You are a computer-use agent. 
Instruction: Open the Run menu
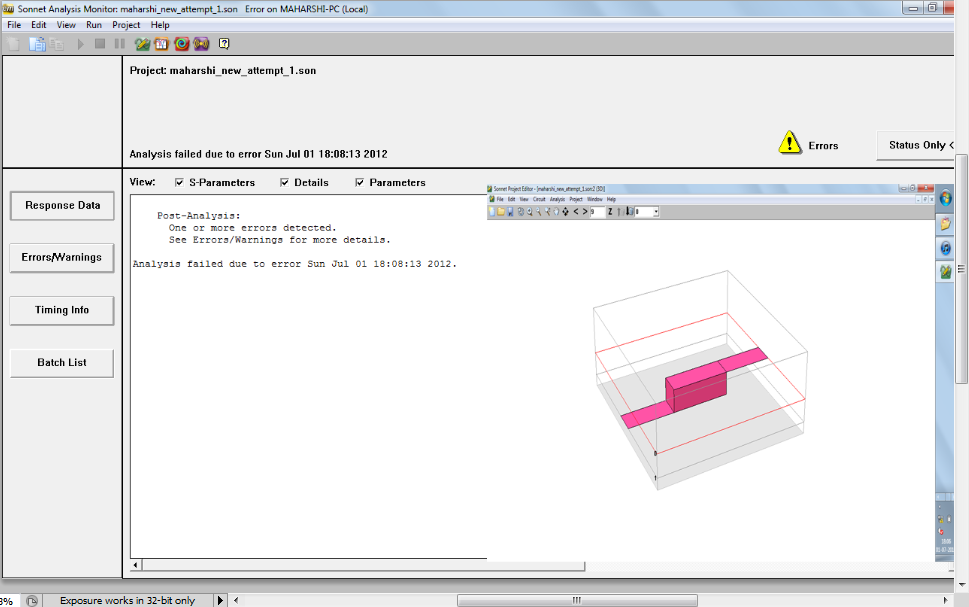click(x=94, y=24)
